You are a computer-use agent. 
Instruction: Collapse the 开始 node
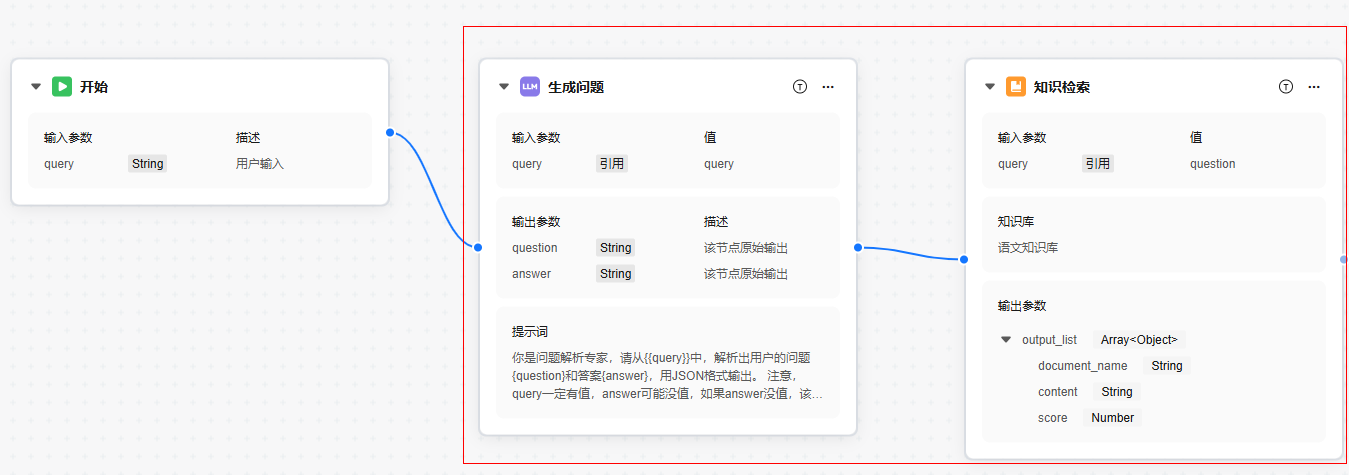point(37,87)
